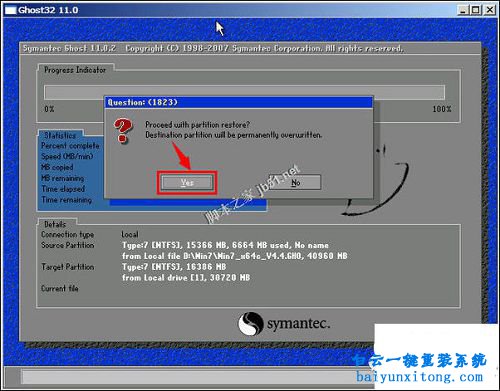The width and height of the screenshot is (500, 391).
Task: Maximize the Ghost32 11.0 window
Action: click(476, 10)
